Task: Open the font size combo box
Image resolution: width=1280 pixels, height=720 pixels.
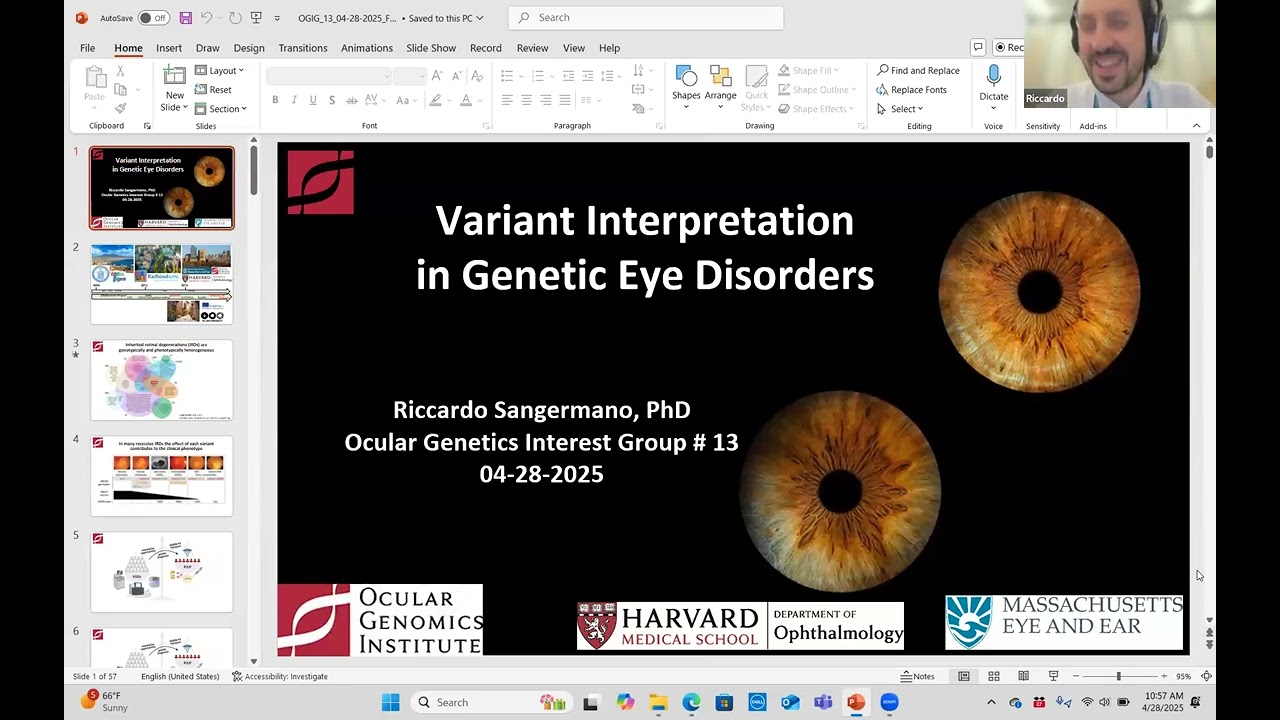Action: pyautogui.click(x=410, y=76)
